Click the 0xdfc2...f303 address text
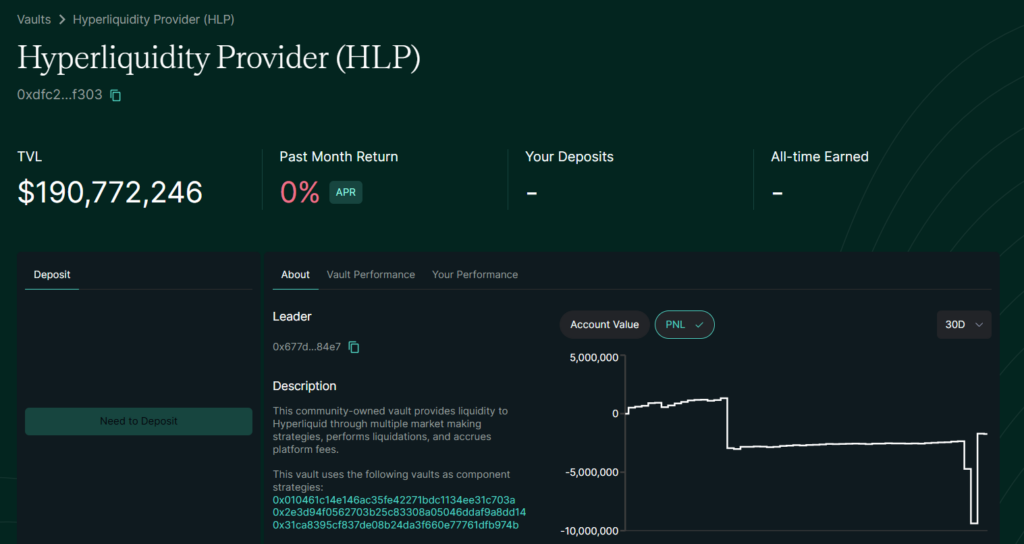Screen dimensions: 1024x544 pyautogui.click(x=59, y=95)
